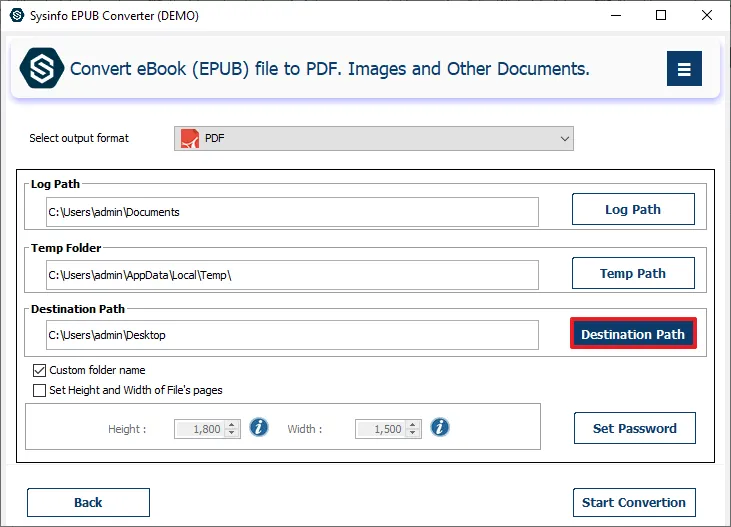Image resolution: width=731 pixels, height=527 pixels.
Task: Maximize the EPUB Converter window
Action: (x=661, y=15)
